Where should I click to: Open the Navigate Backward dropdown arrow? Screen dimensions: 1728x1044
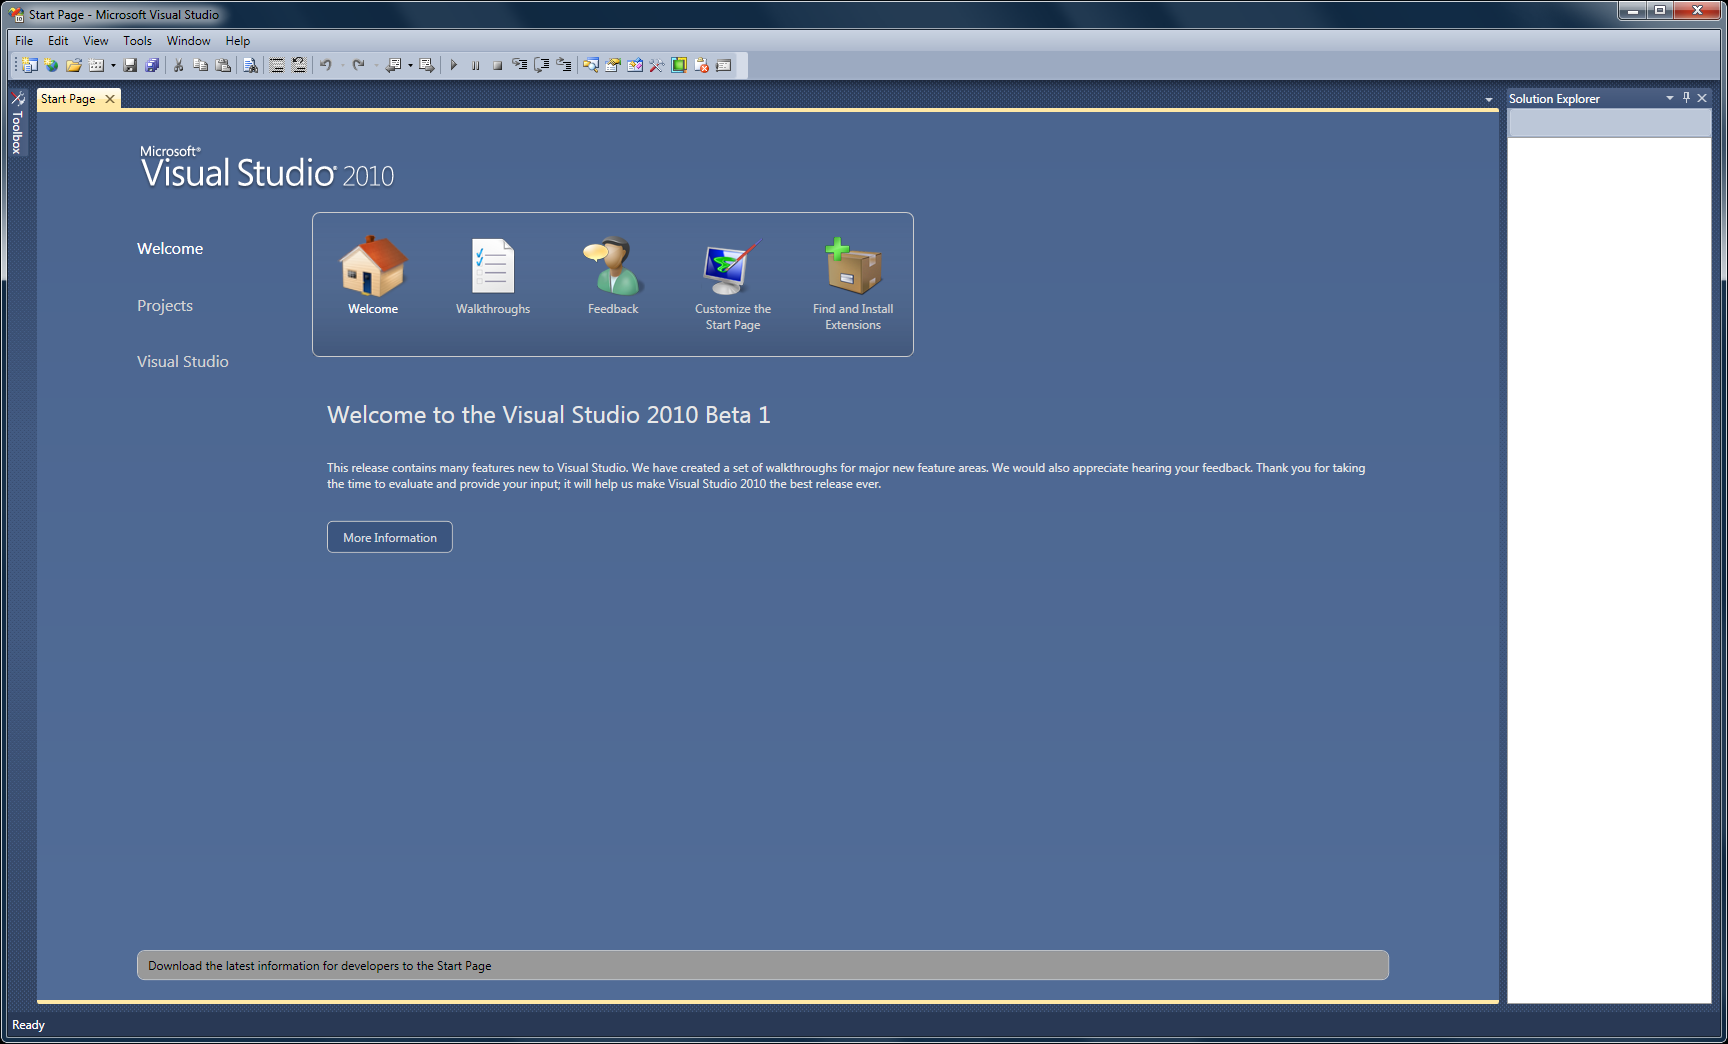(x=410, y=65)
